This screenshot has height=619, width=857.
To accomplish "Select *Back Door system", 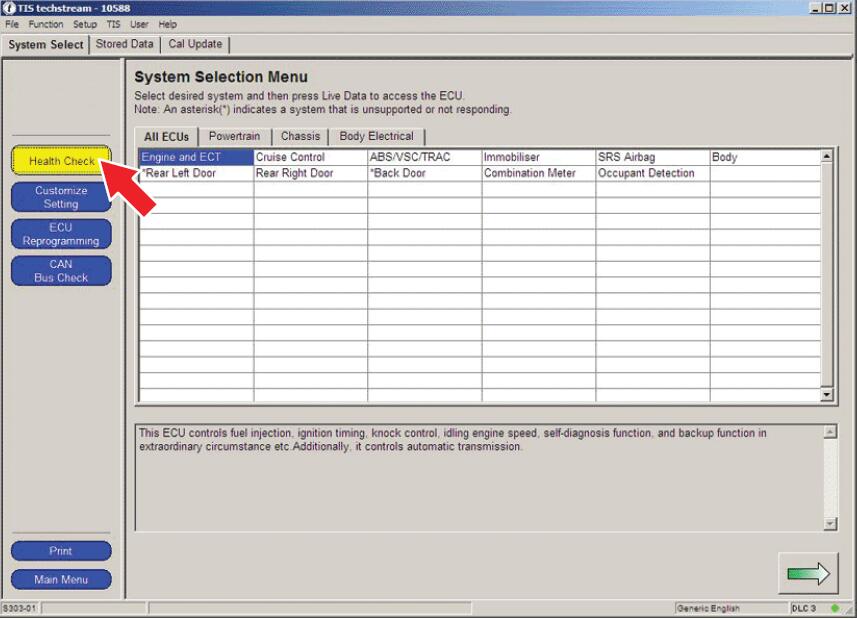I will click(x=425, y=173).
